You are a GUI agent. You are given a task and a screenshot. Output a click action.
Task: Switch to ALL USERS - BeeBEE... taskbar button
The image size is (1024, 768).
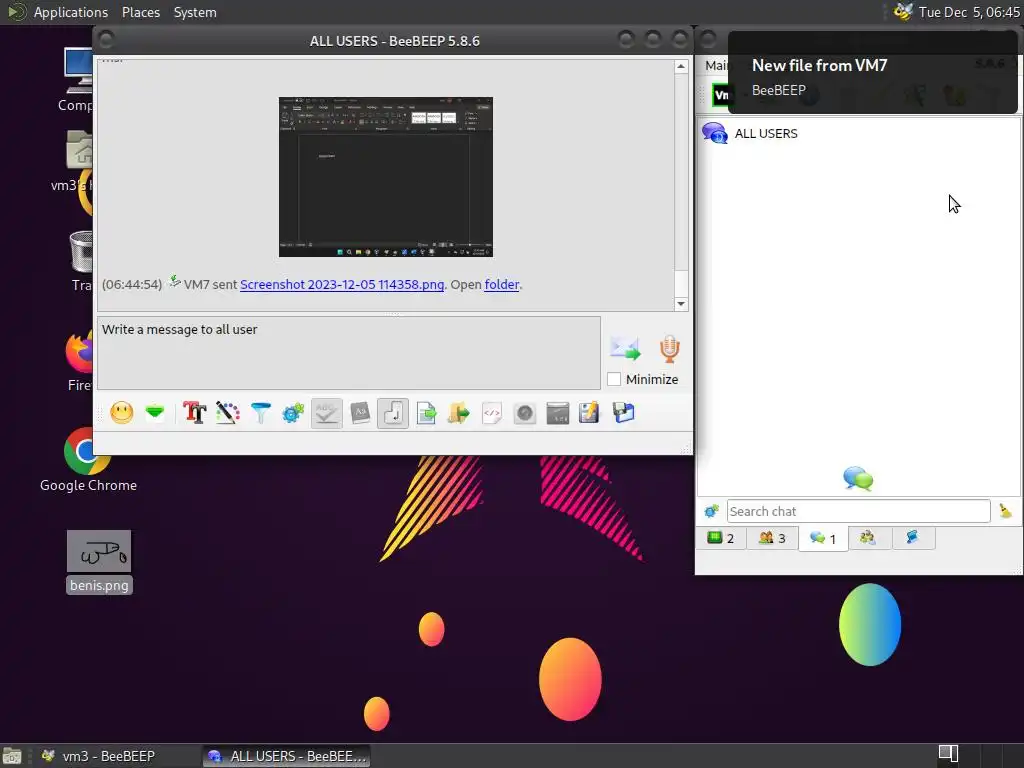click(287, 756)
